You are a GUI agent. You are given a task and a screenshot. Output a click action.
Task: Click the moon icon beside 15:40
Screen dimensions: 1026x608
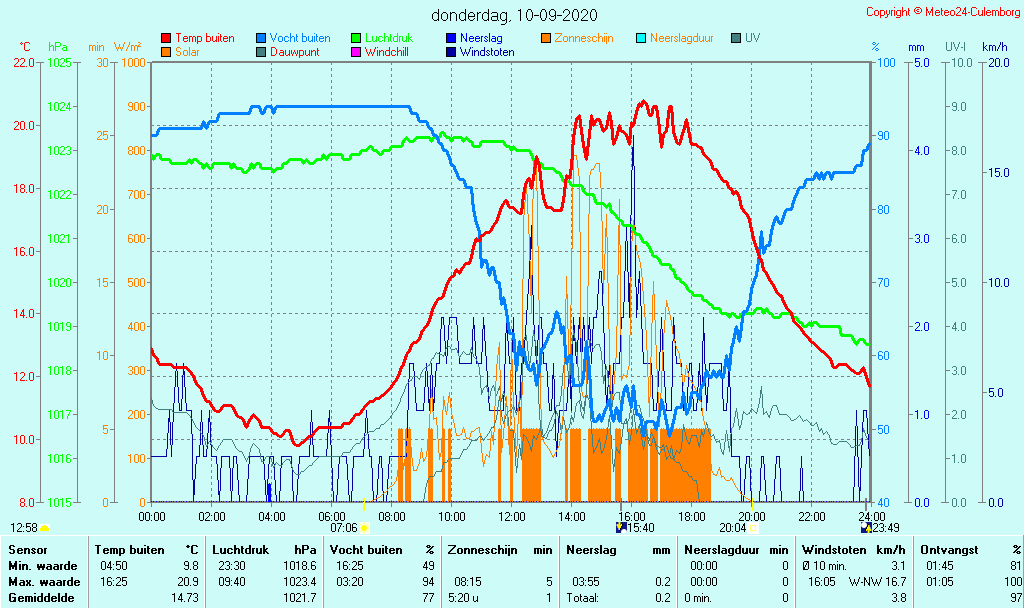point(622,527)
